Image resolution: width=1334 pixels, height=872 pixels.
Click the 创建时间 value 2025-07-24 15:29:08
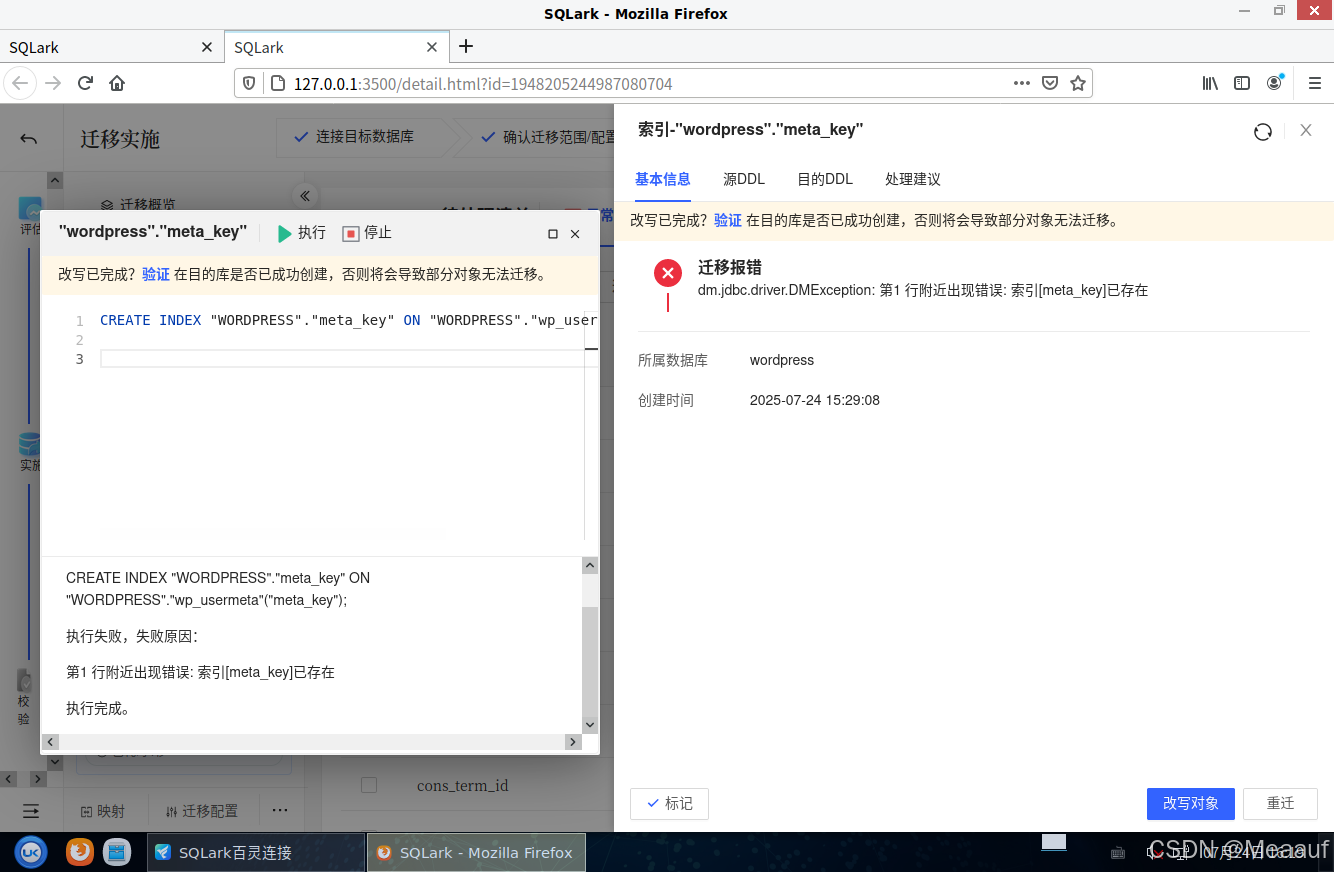pyautogui.click(x=815, y=400)
